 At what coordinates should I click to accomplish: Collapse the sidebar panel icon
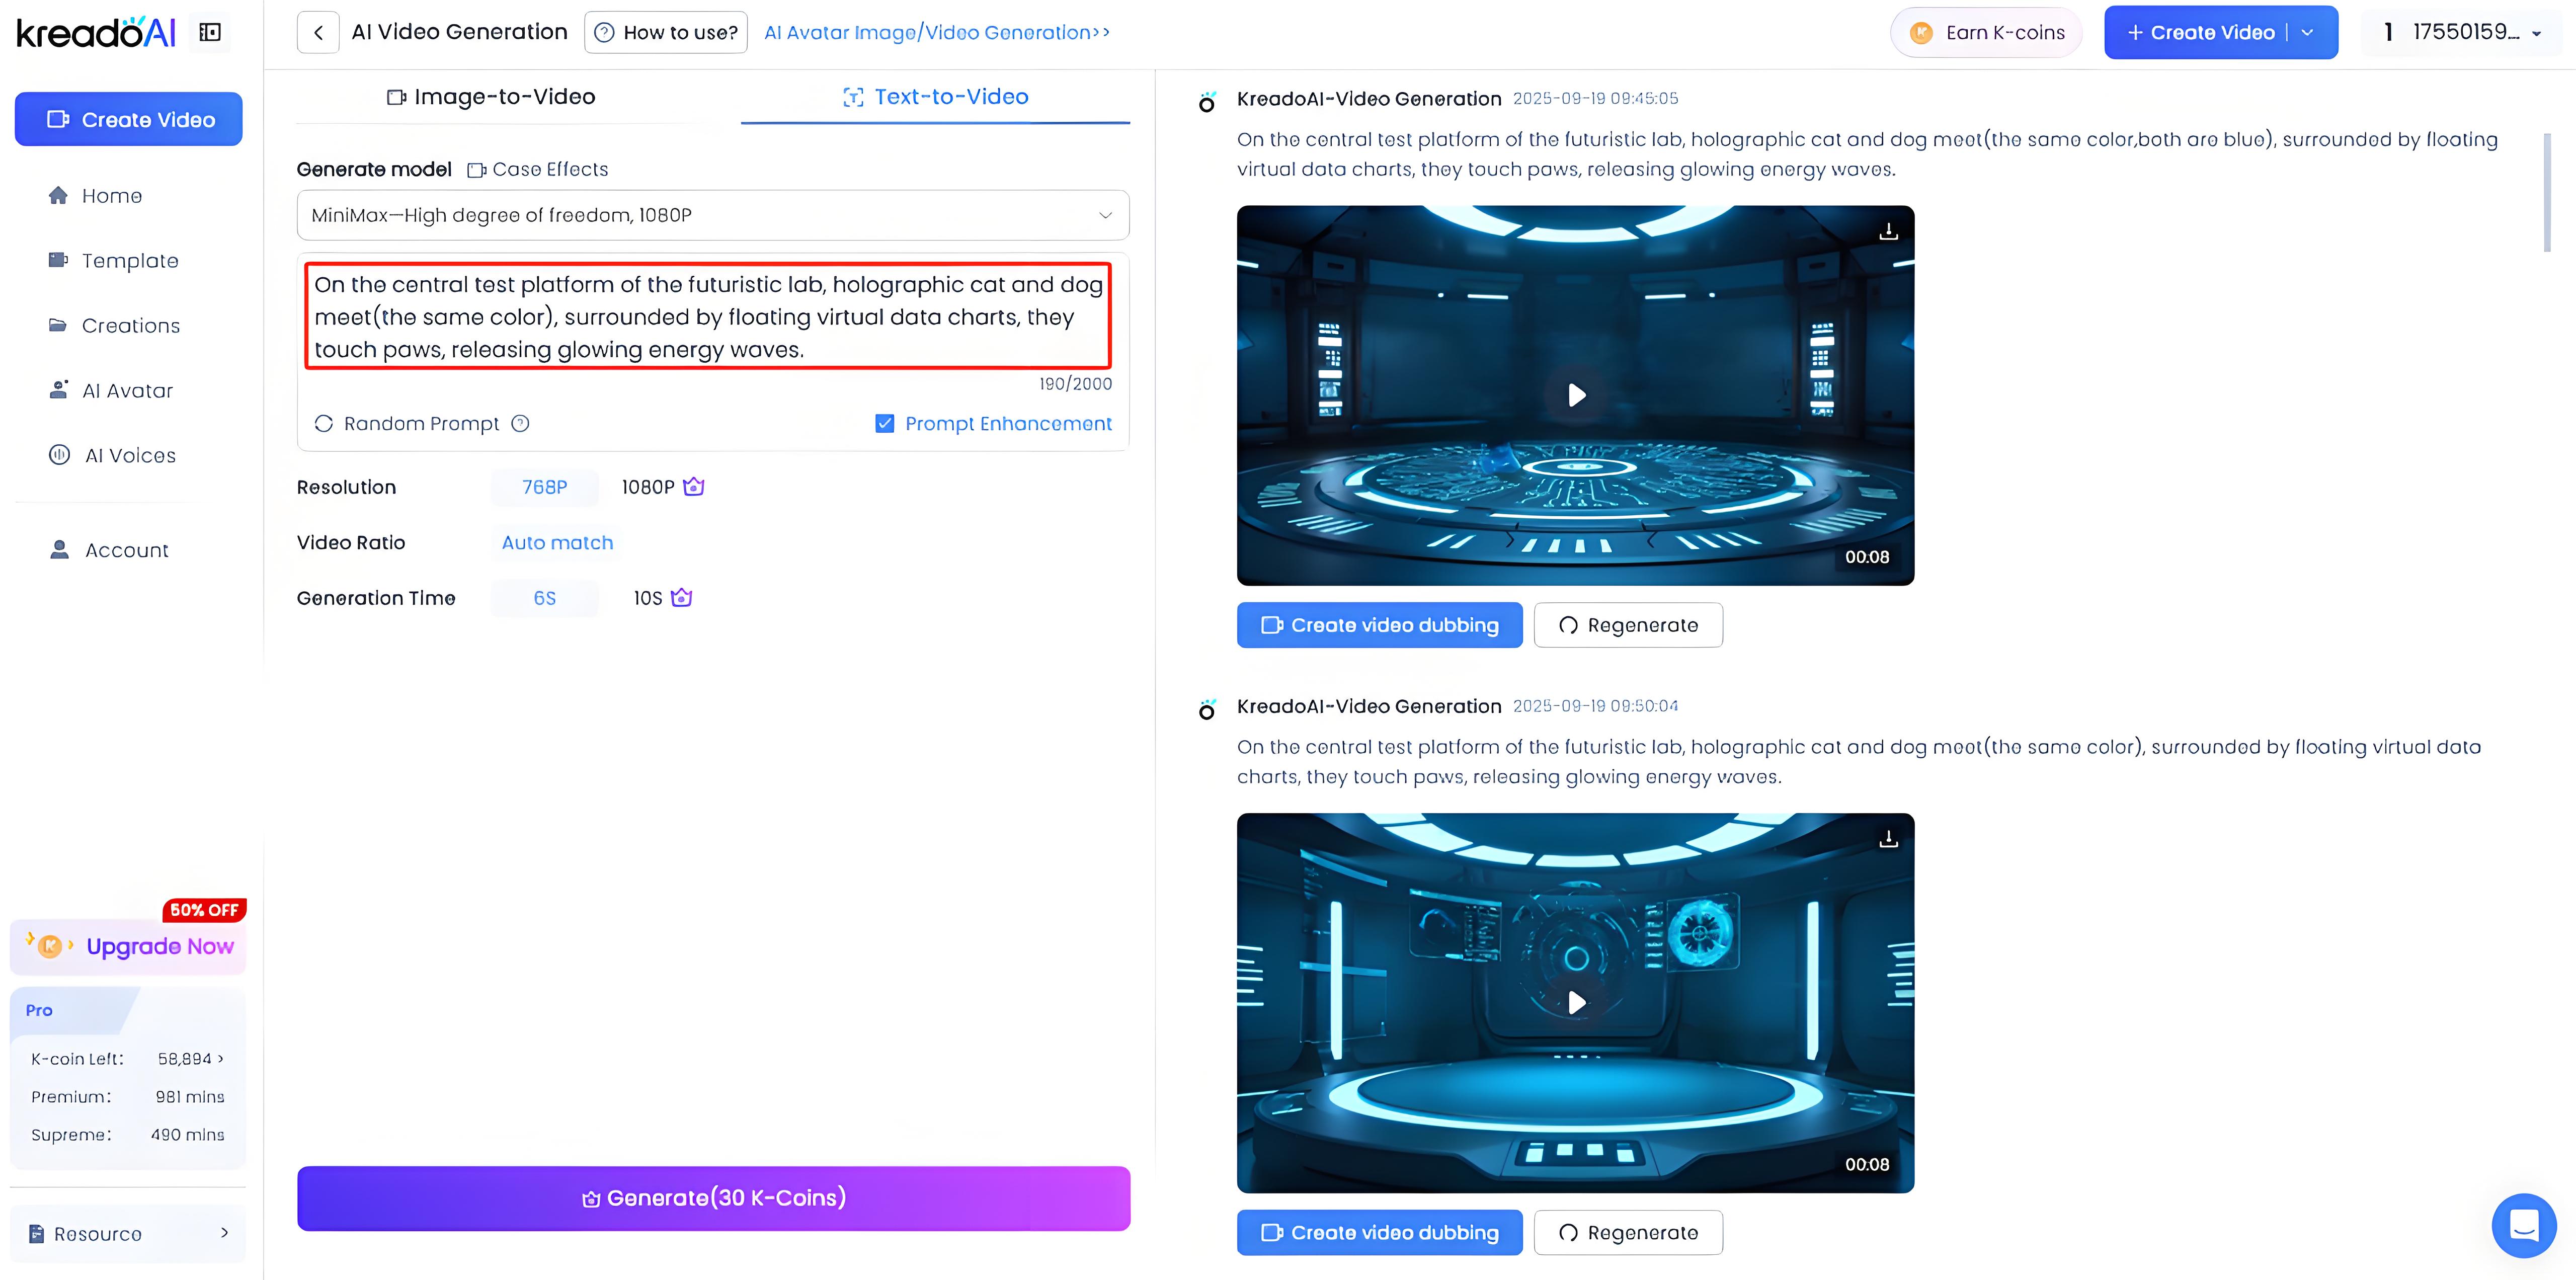210,32
